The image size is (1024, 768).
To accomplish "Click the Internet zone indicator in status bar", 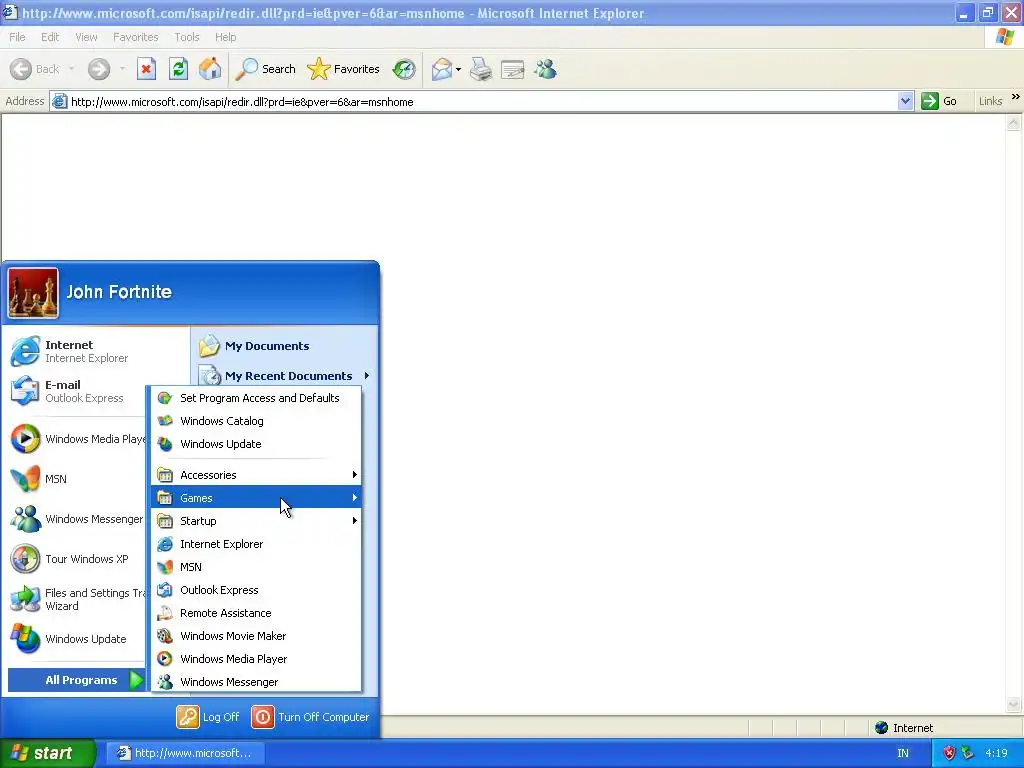I will [904, 728].
